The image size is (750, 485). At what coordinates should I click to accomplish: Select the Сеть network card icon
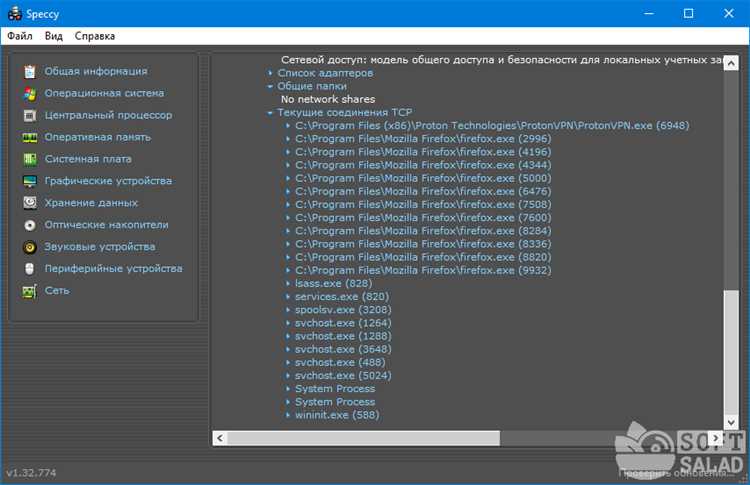(30, 291)
